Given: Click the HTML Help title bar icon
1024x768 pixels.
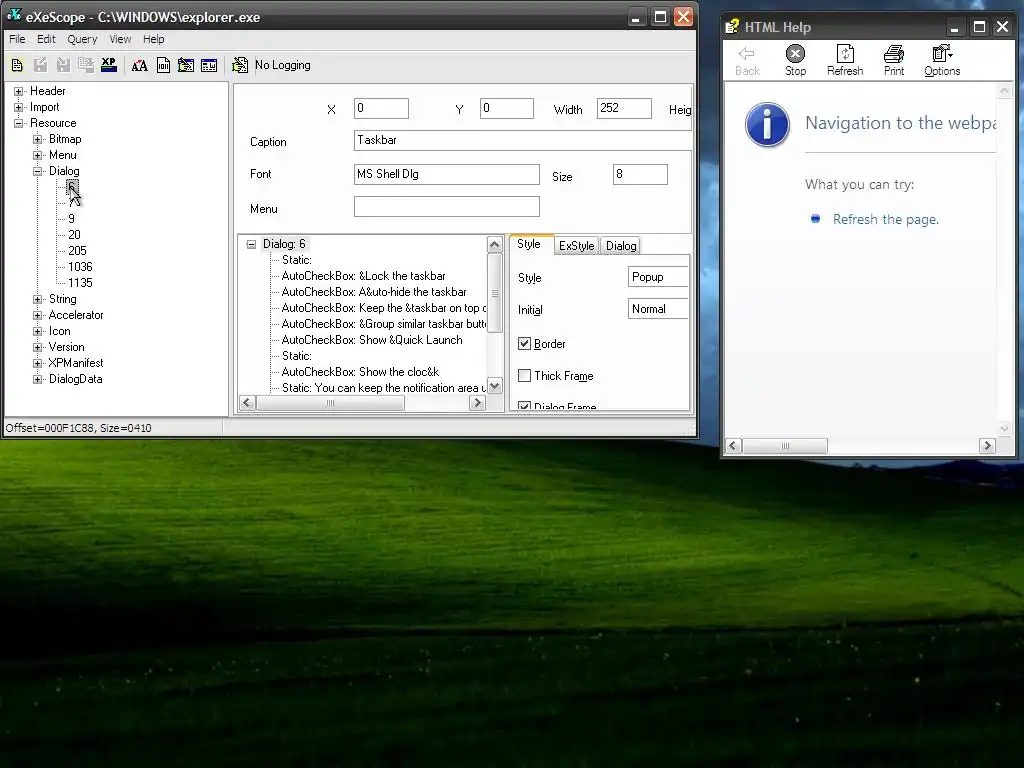Looking at the screenshot, I should [732, 27].
